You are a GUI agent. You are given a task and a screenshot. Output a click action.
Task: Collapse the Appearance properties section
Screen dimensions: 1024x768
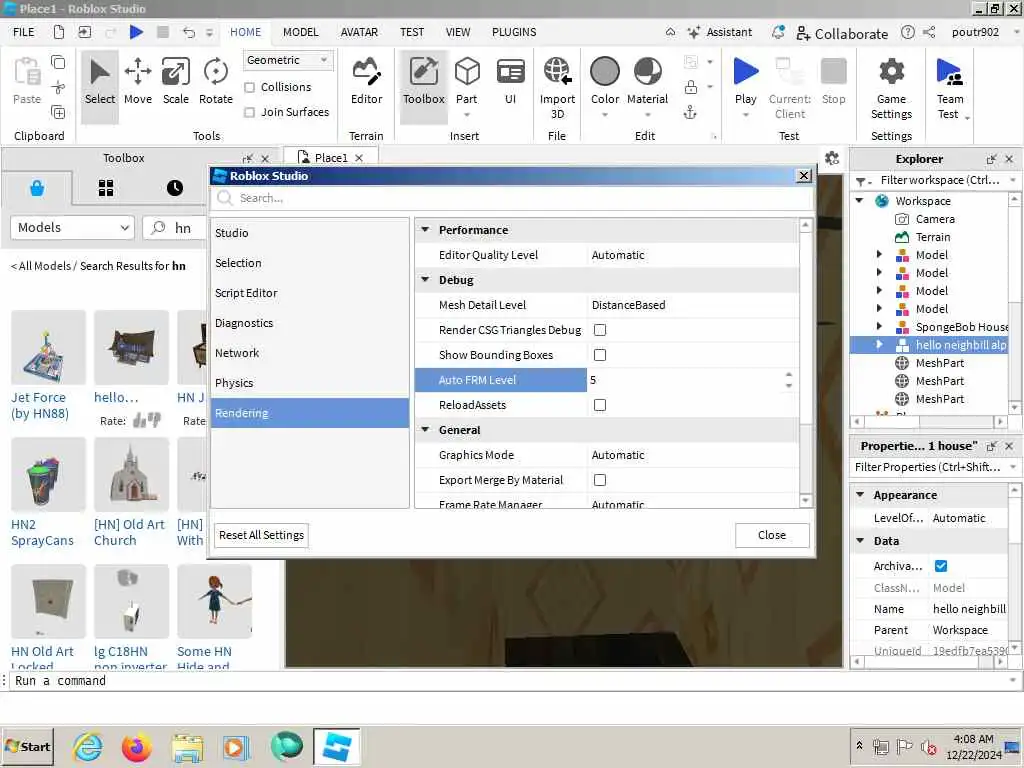pyautogui.click(x=861, y=494)
